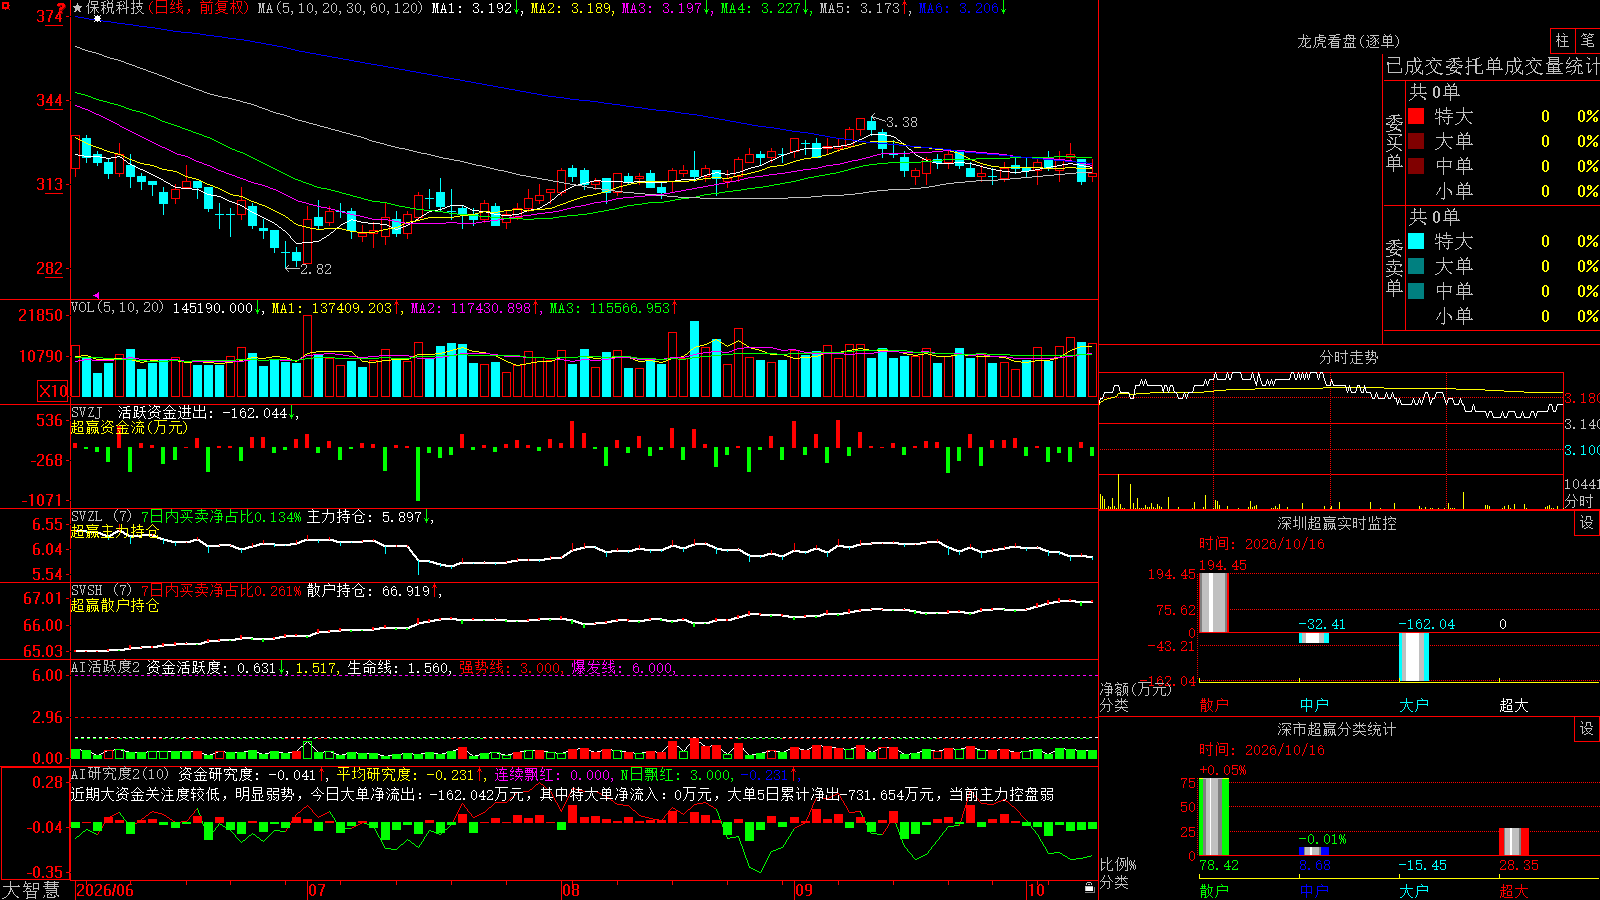Image resolution: width=1600 pixels, height=900 pixels.
Task: Click the 散户 bar in 深圳超赢实时监控
Action: coord(1213,602)
